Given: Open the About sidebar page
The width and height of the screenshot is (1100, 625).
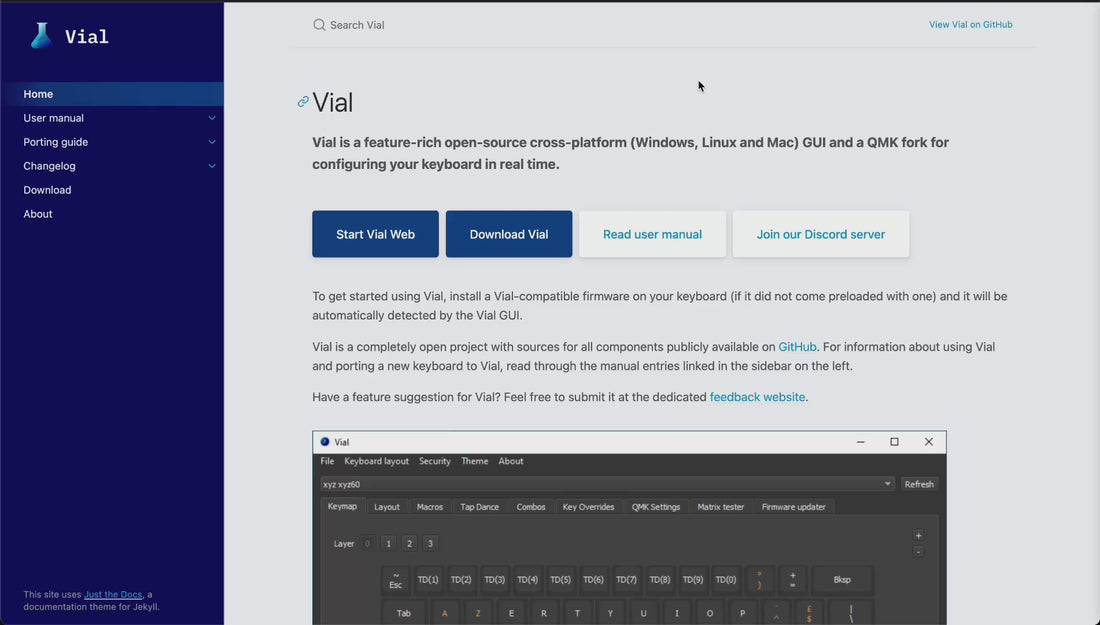Looking at the screenshot, I should [x=38, y=214].
